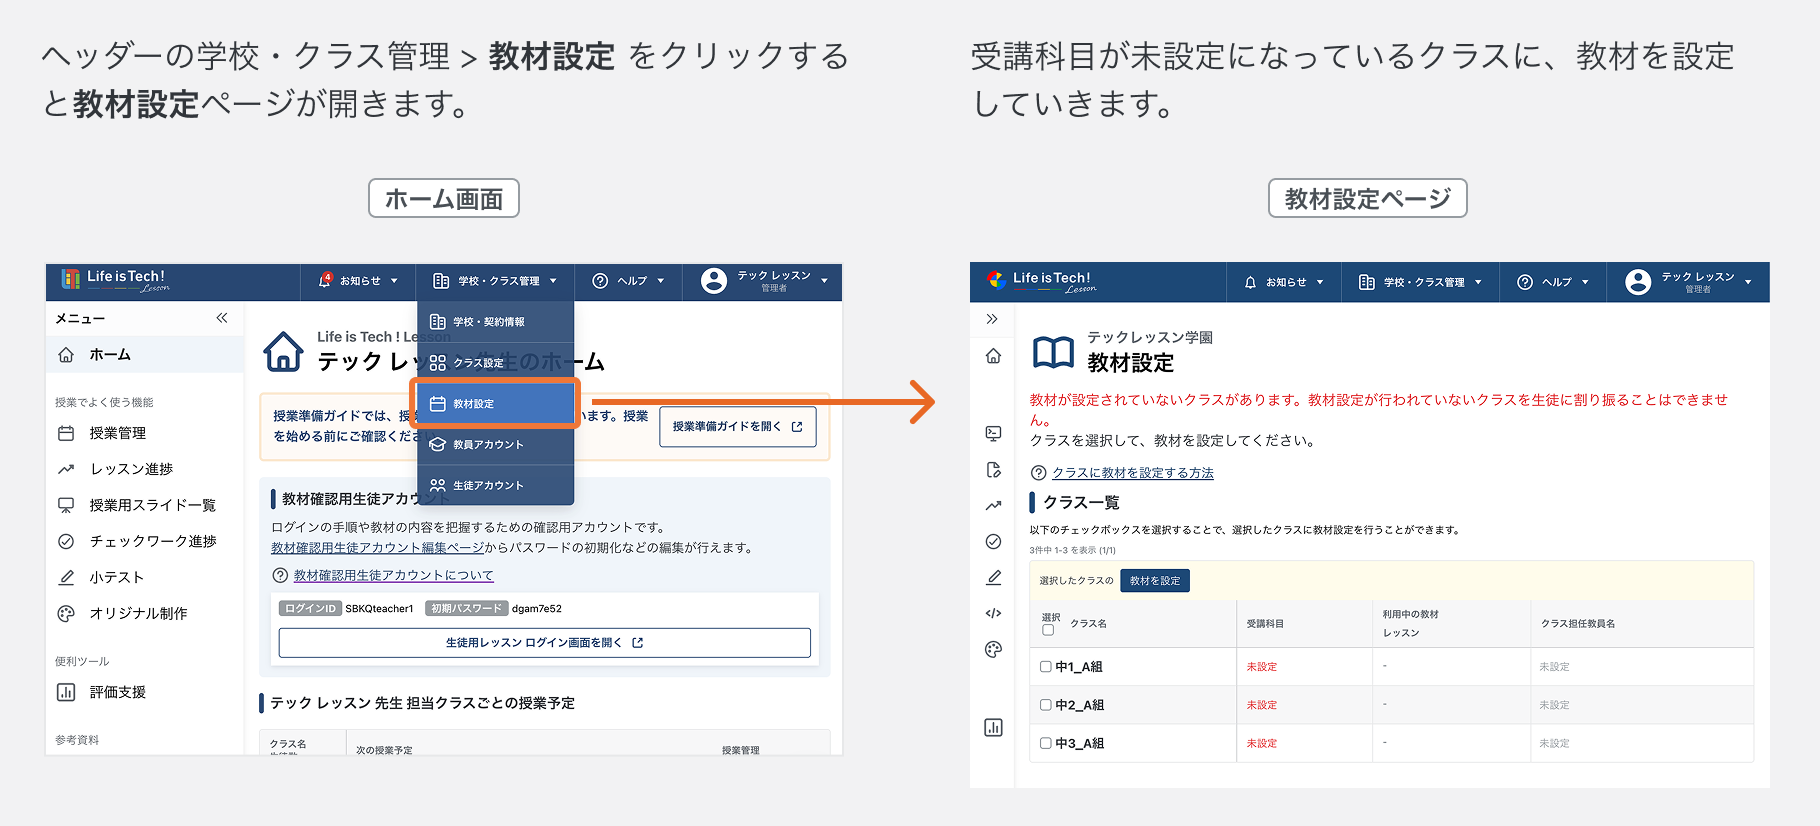
Task: Check the 中2_A組 class checkbox
Action: (1045, 705)
